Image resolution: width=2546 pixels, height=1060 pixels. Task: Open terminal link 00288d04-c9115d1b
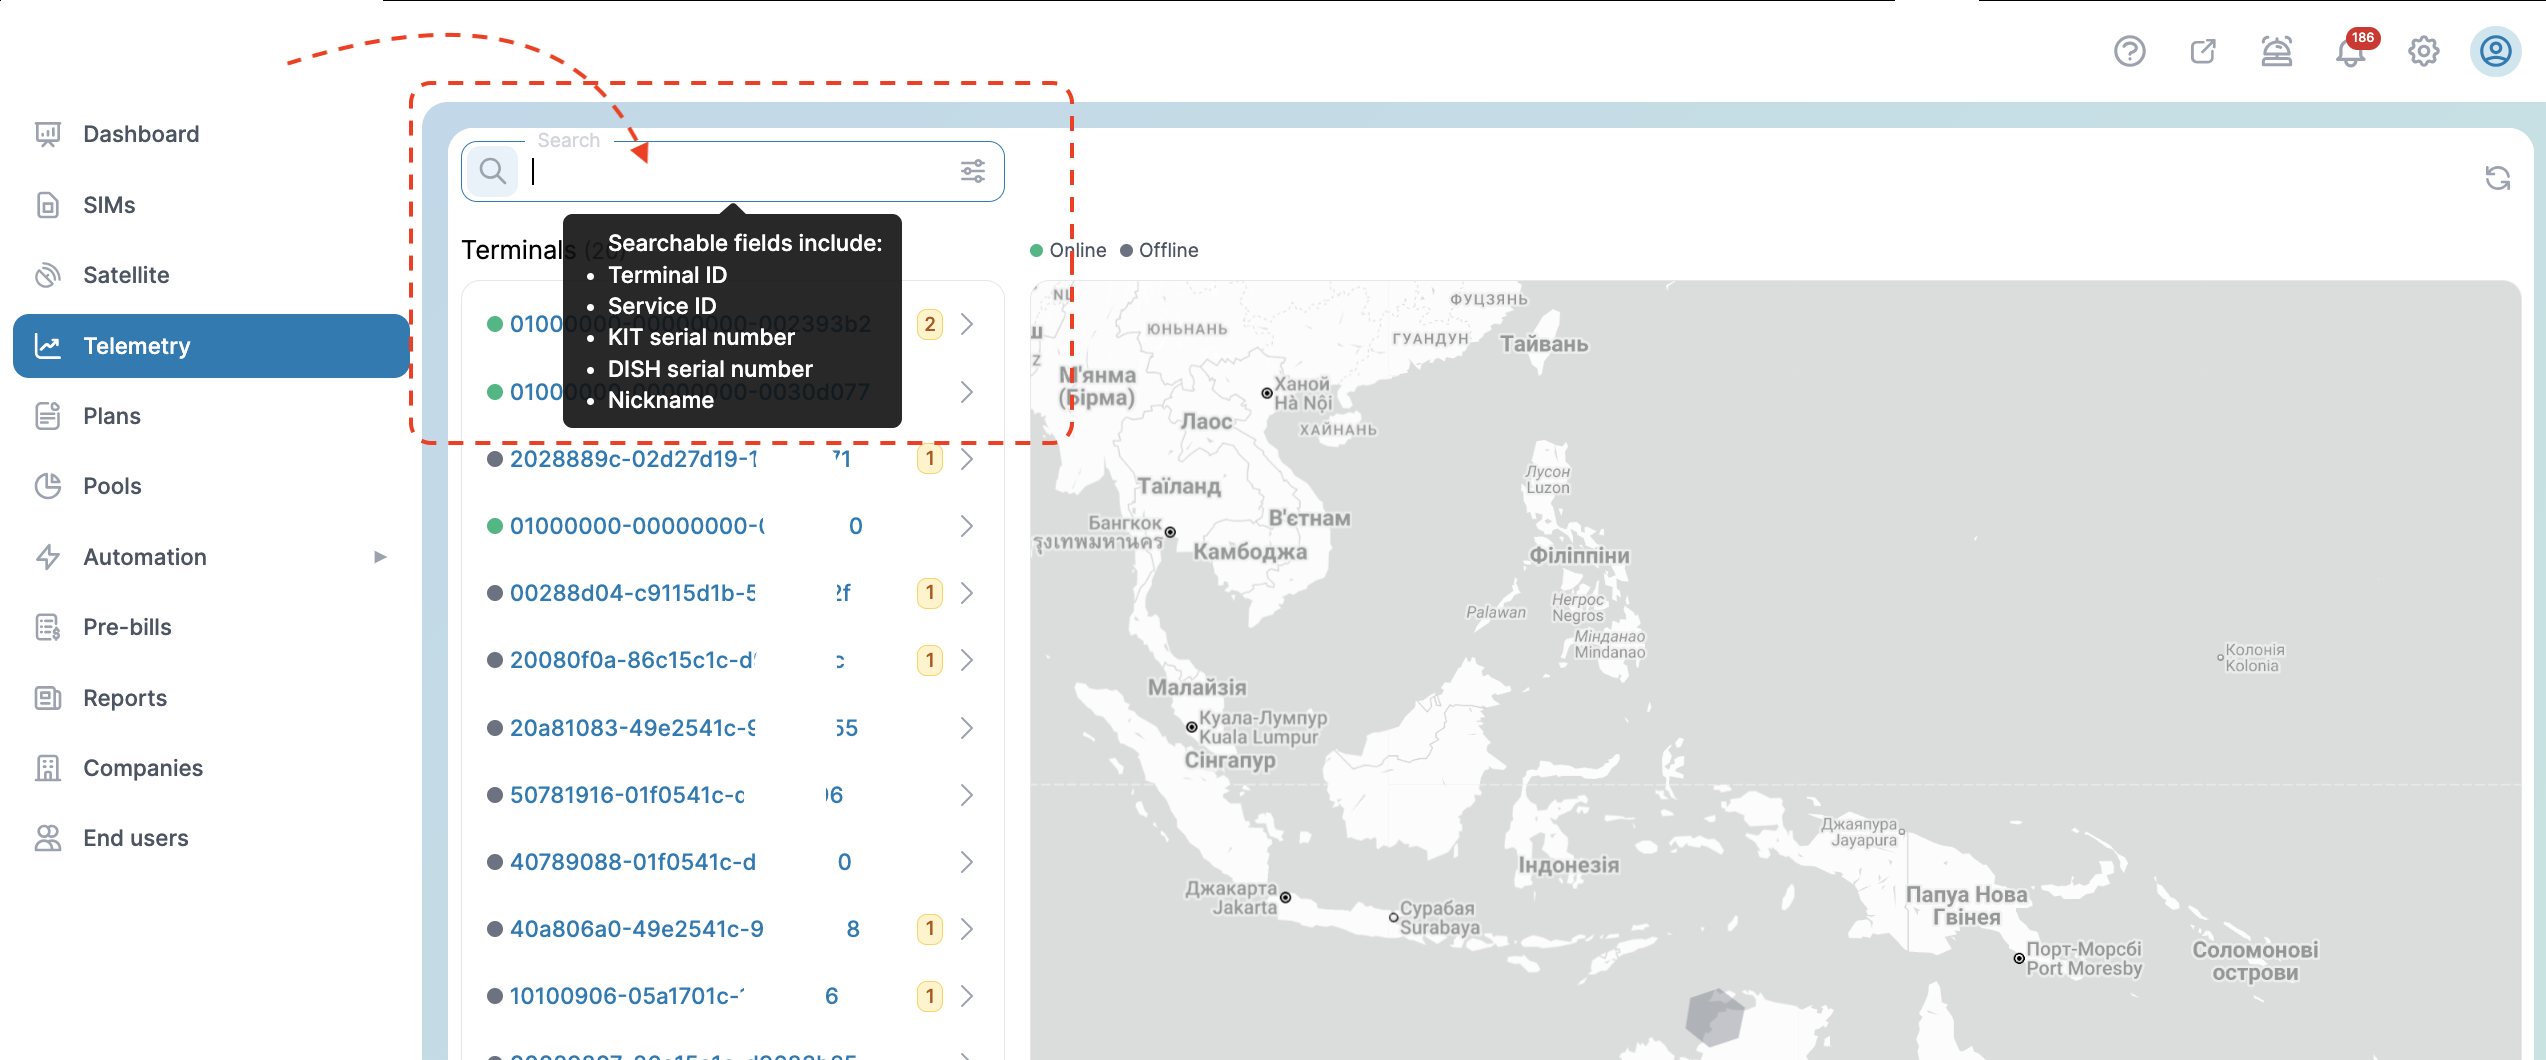tap(632, 593)
